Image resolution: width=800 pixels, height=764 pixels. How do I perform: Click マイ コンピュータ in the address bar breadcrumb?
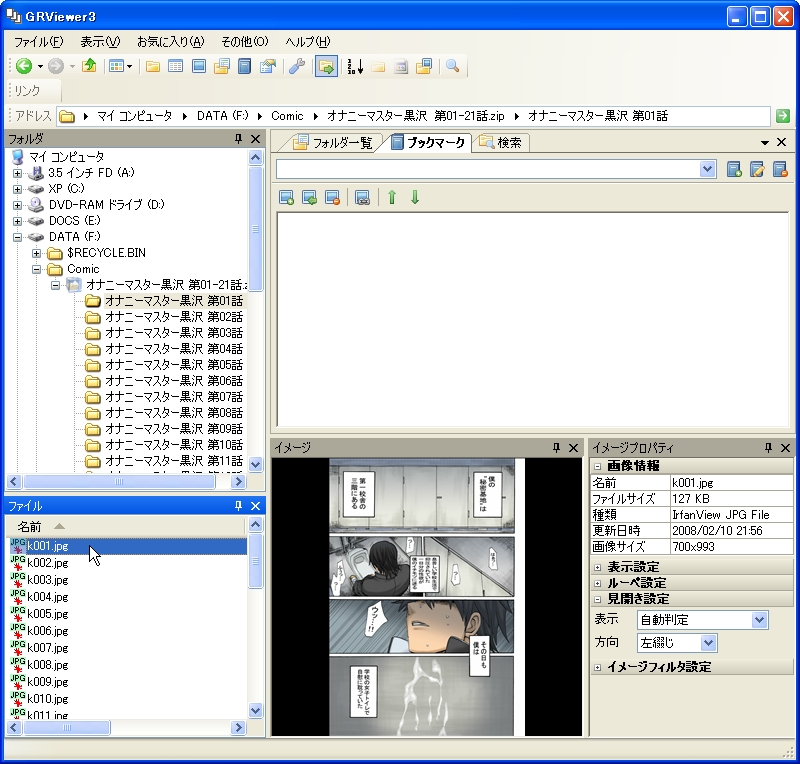(x=135, y=116)
